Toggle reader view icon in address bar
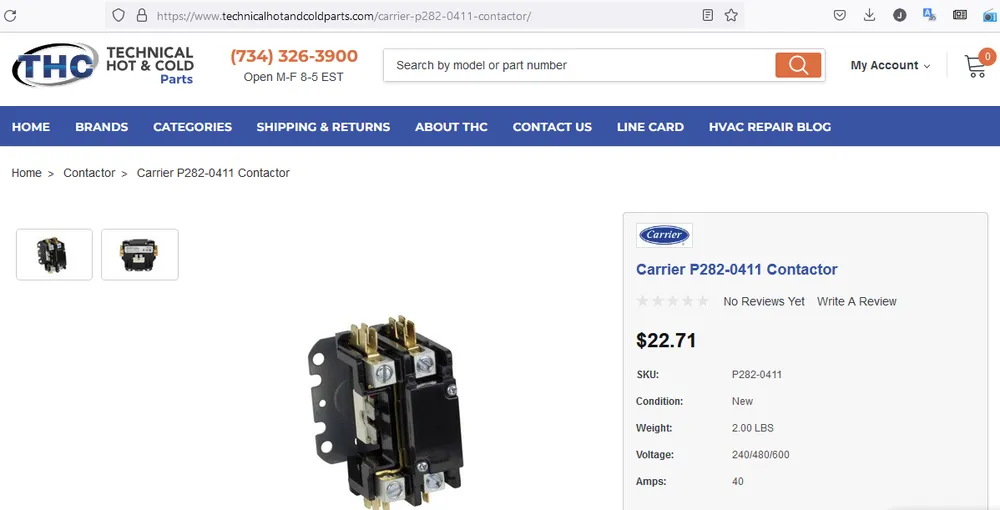1000x510 pixels. tap(707, 15)
